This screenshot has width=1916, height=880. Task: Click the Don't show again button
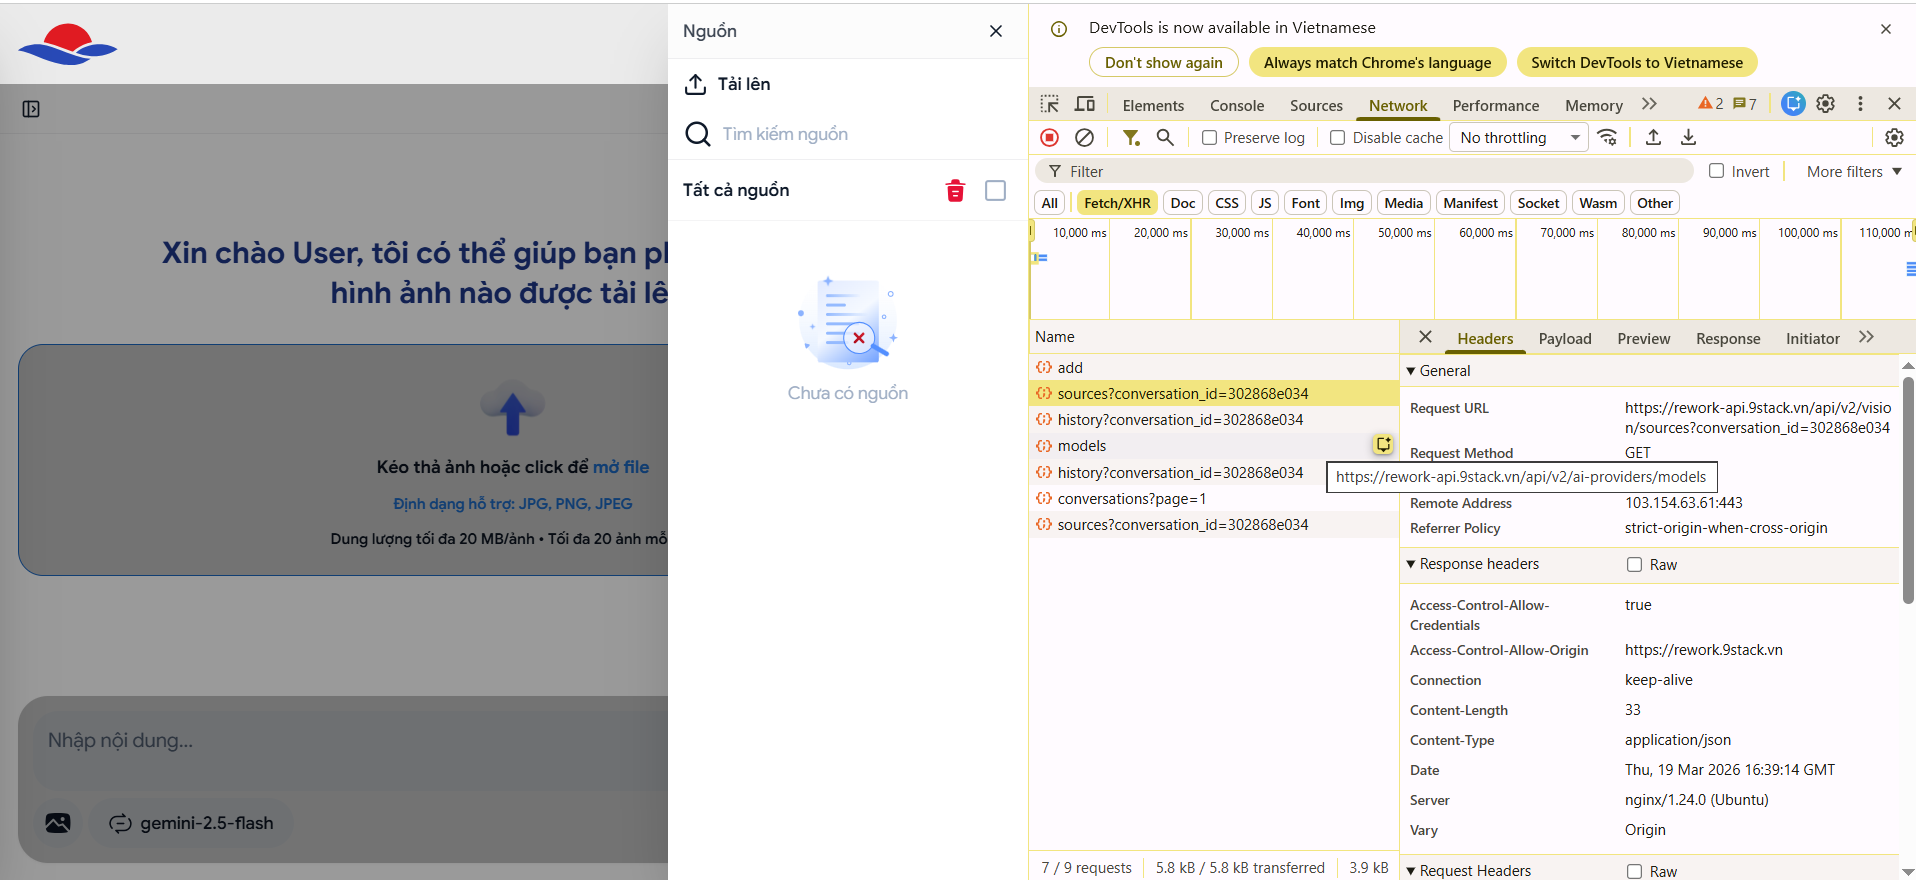click(x=1163, y=63)
